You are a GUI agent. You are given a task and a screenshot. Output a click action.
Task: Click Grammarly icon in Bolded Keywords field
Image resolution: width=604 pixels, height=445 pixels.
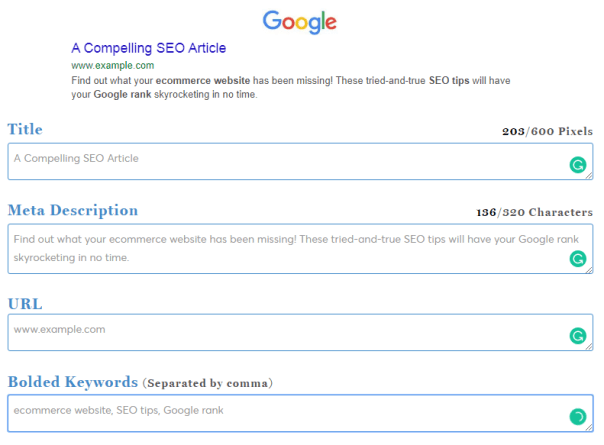click(577, 416)
